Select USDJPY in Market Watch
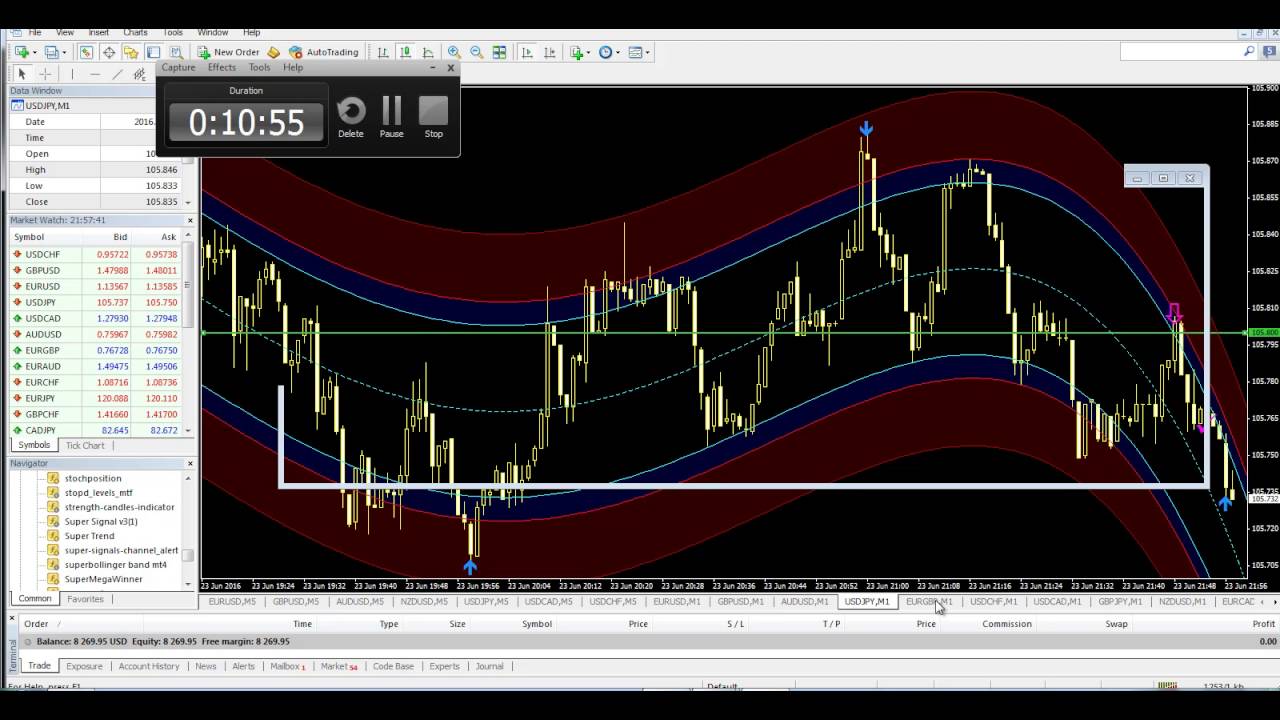1280x720 pixels. pos(96,302)
